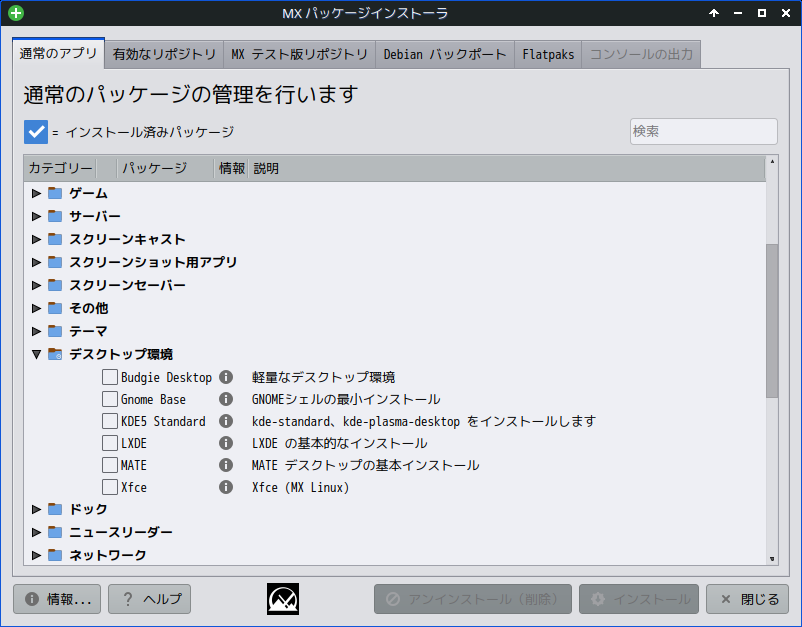Viewport: 802px width, 627px height.
Task: Open the info icon for KDE5 Standard
Action: tap(226, 421)
